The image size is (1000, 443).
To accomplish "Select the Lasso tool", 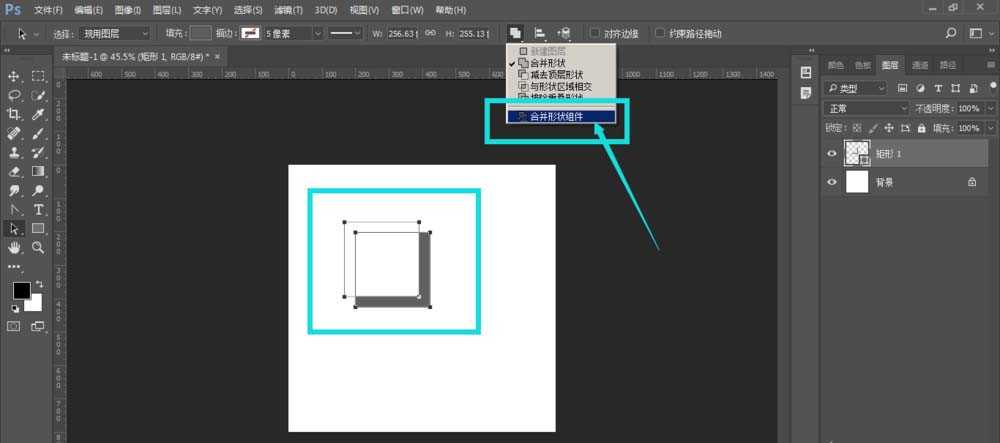I will 15,95.
